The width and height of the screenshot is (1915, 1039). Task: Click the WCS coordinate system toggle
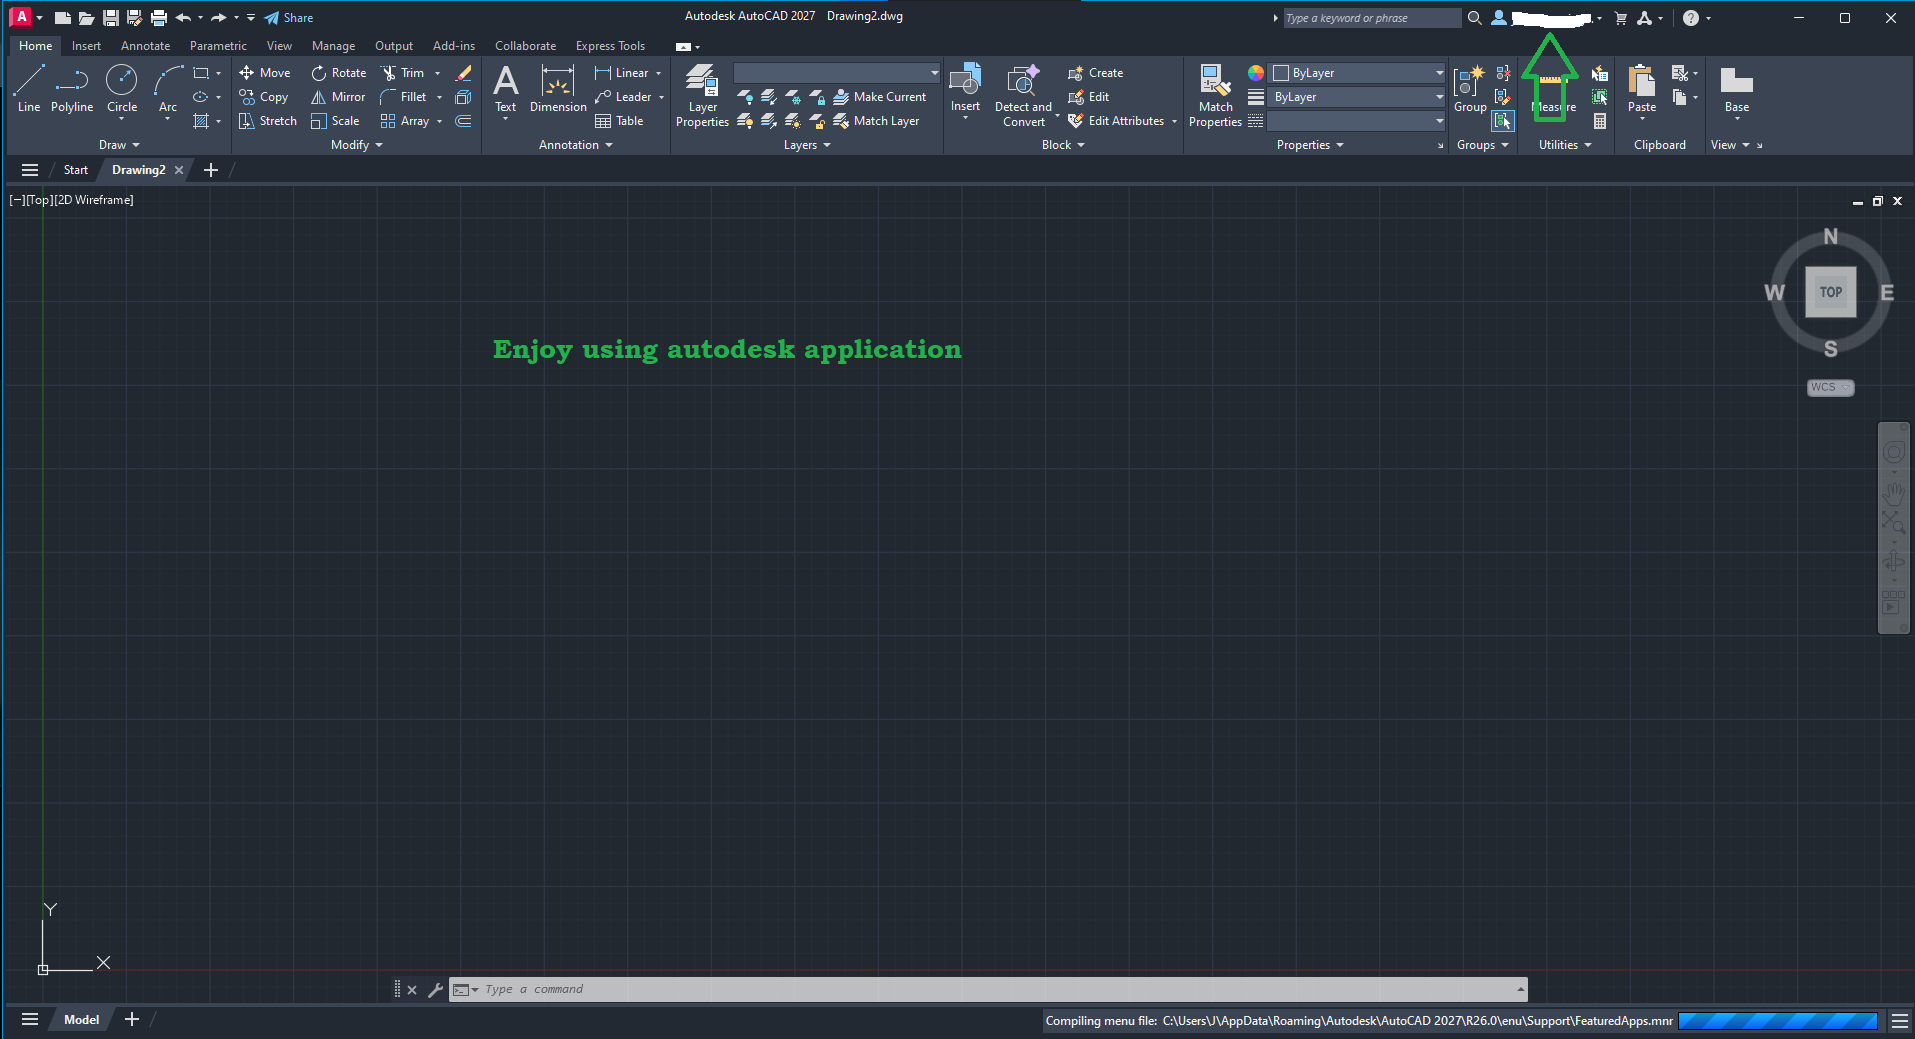coord(1830,387)
